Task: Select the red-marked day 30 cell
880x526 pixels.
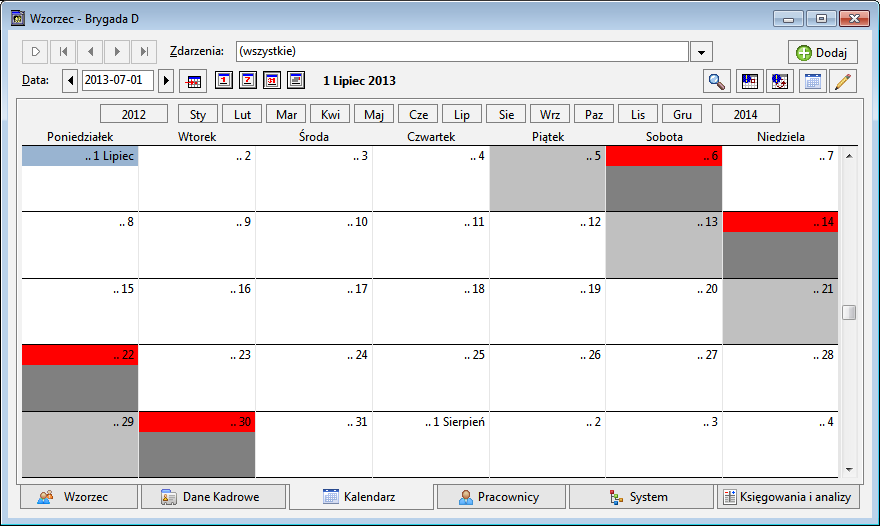Action: (x=197, y=445)
